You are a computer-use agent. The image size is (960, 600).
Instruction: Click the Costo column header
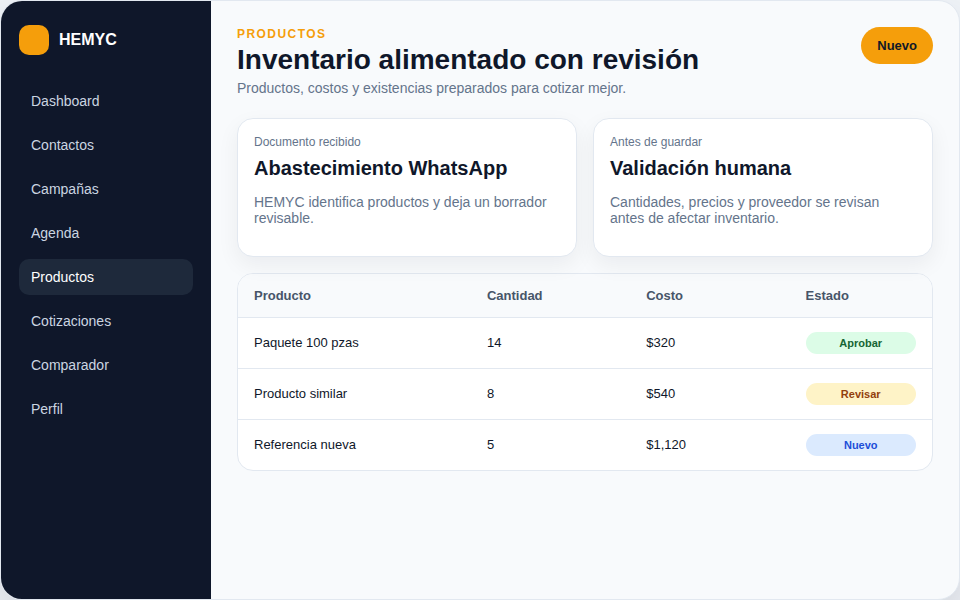[x=664, y=296]
